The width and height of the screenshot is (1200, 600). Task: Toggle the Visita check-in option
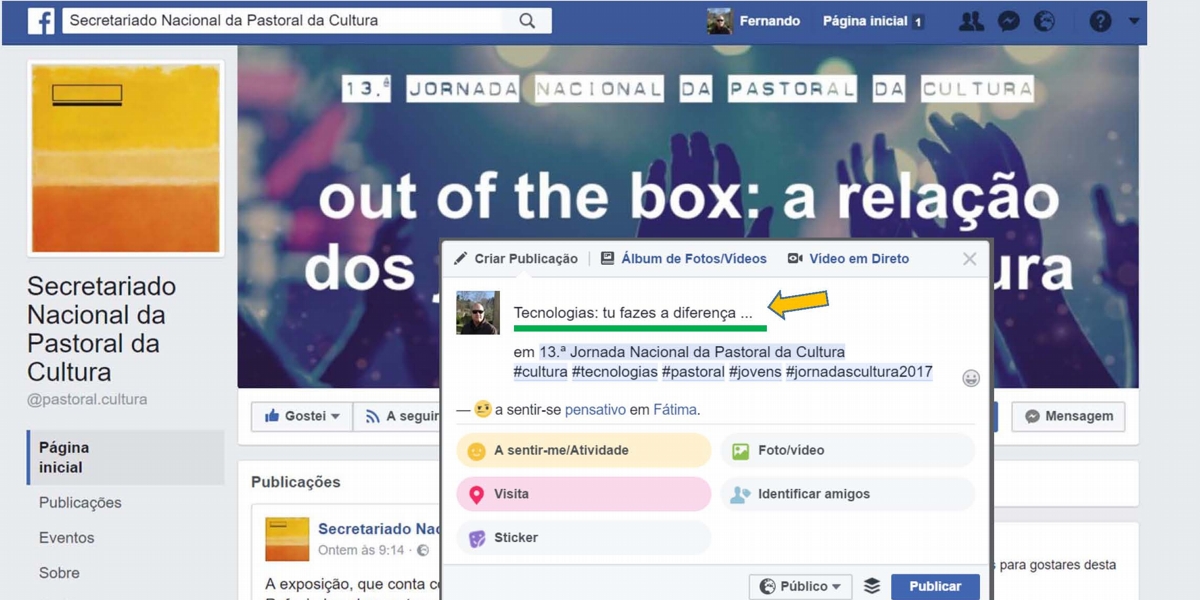click(583, 494)
